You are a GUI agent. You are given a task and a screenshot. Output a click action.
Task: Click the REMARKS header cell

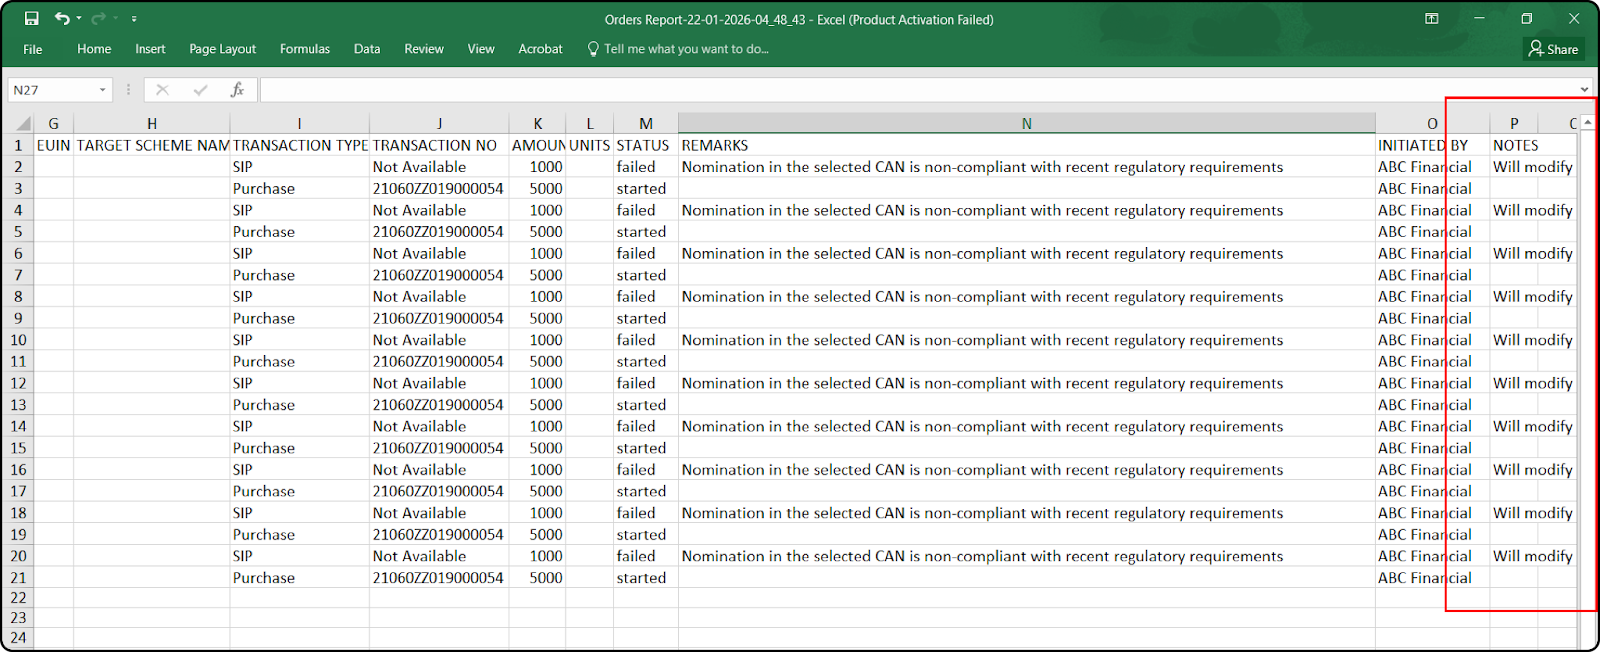[x=1027, y=146]
